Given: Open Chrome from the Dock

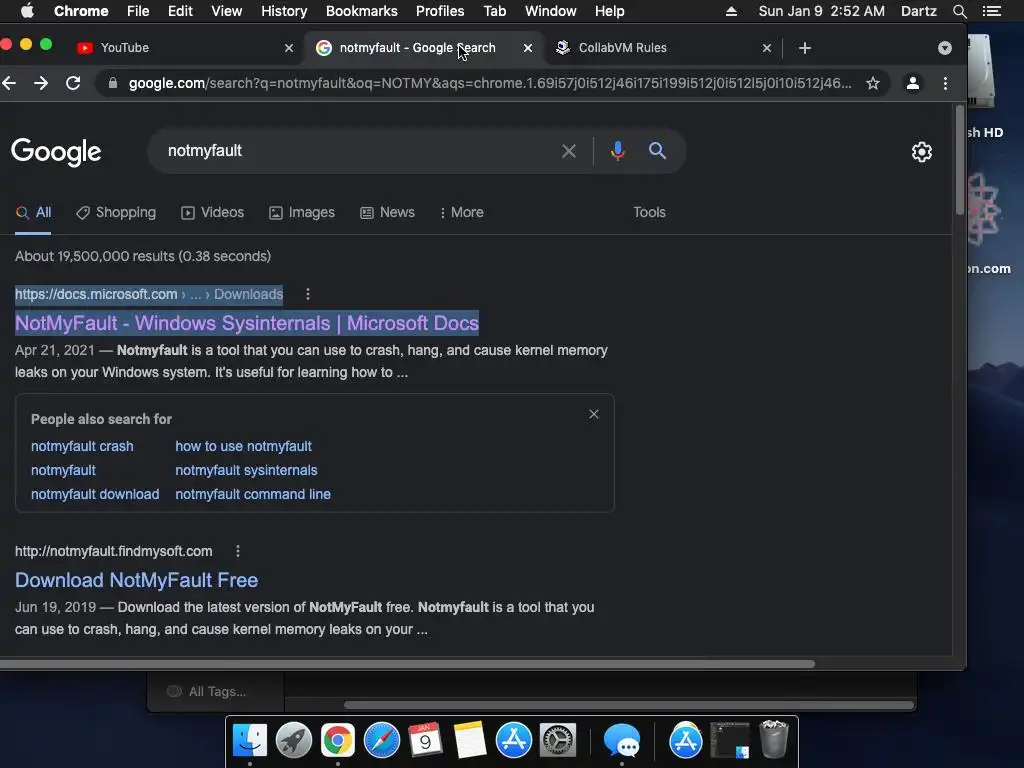Looking at the screenshot, I should [x=337, y=741].
